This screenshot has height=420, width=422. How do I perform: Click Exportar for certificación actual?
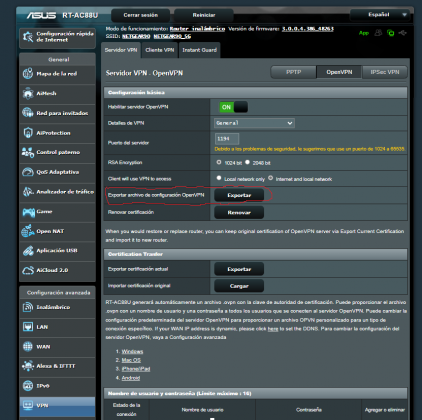point(239,269)
